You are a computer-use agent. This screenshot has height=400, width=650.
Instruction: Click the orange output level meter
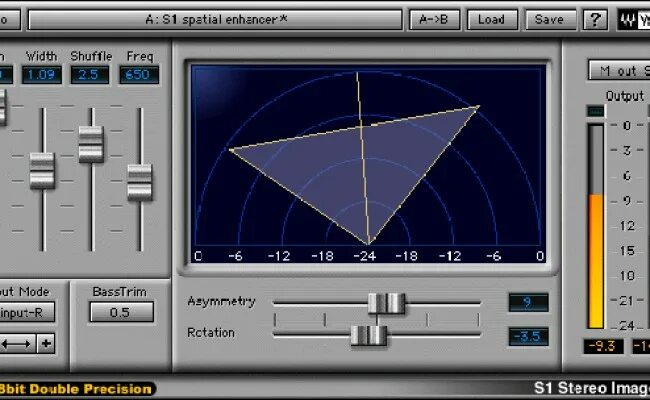(596, 225)
